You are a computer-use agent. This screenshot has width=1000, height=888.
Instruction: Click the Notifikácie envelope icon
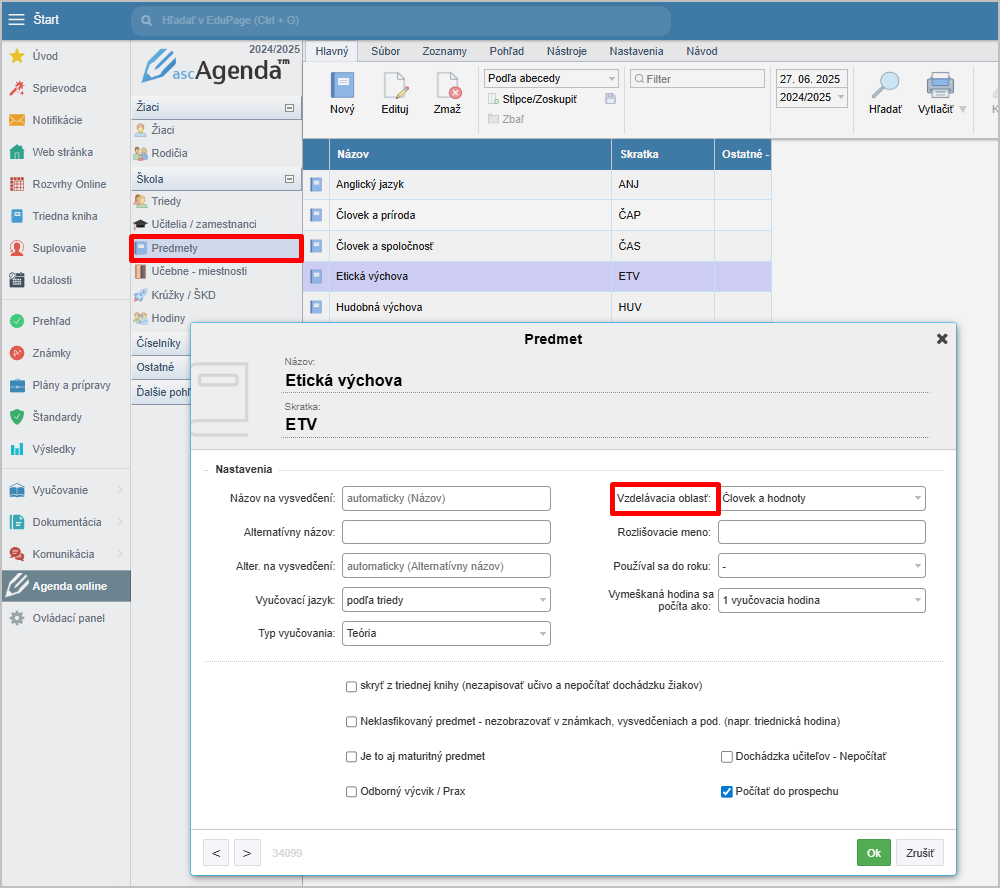click(17, 120)
